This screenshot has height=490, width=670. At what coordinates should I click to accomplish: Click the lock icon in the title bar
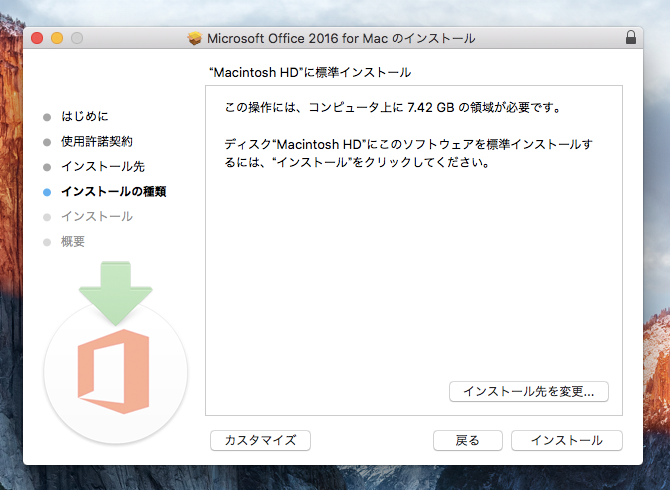pos(631,38)
